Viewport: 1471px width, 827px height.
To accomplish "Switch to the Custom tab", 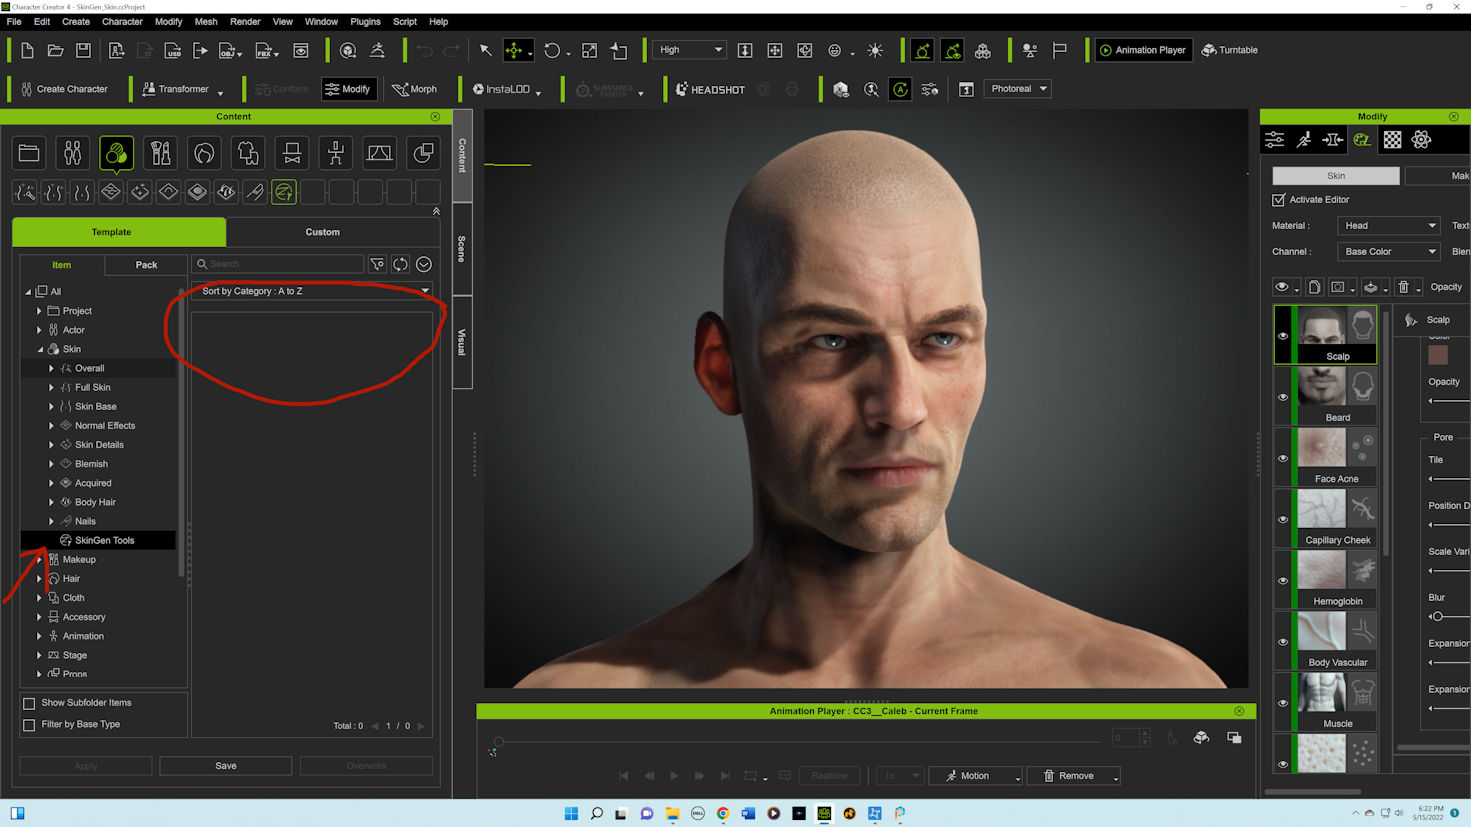I will (x=322, y=232).
